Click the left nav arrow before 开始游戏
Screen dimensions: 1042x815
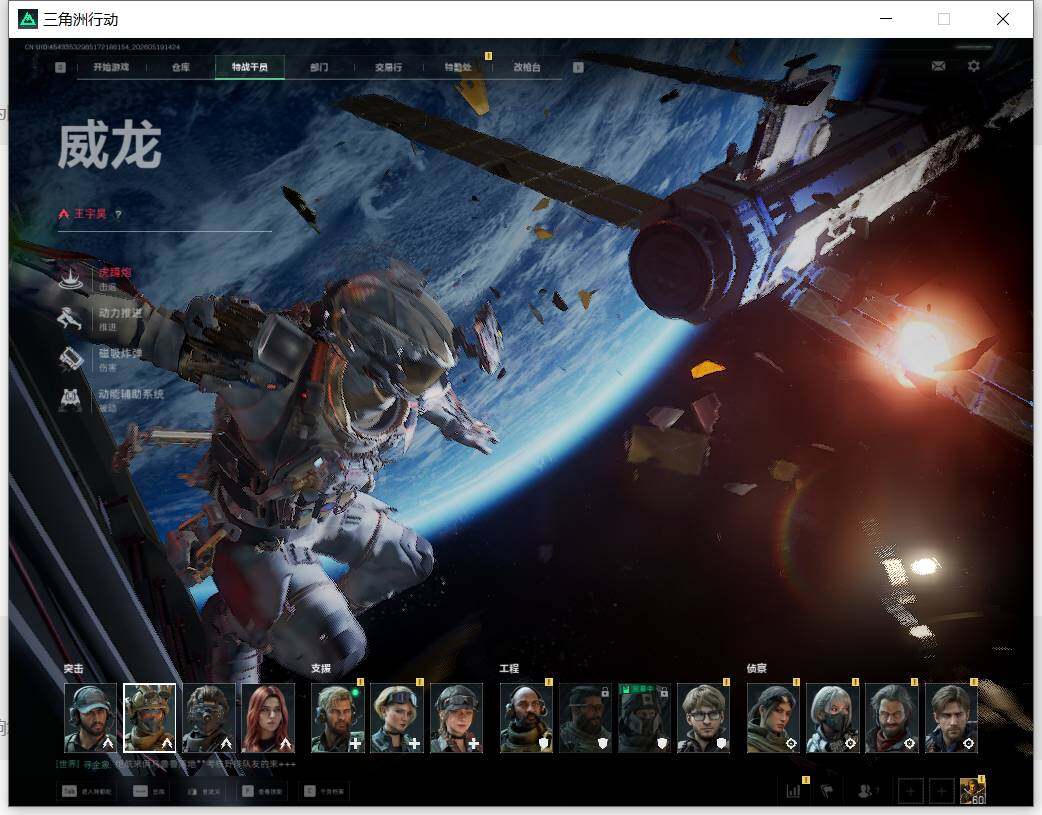click(x=60, y=67)
